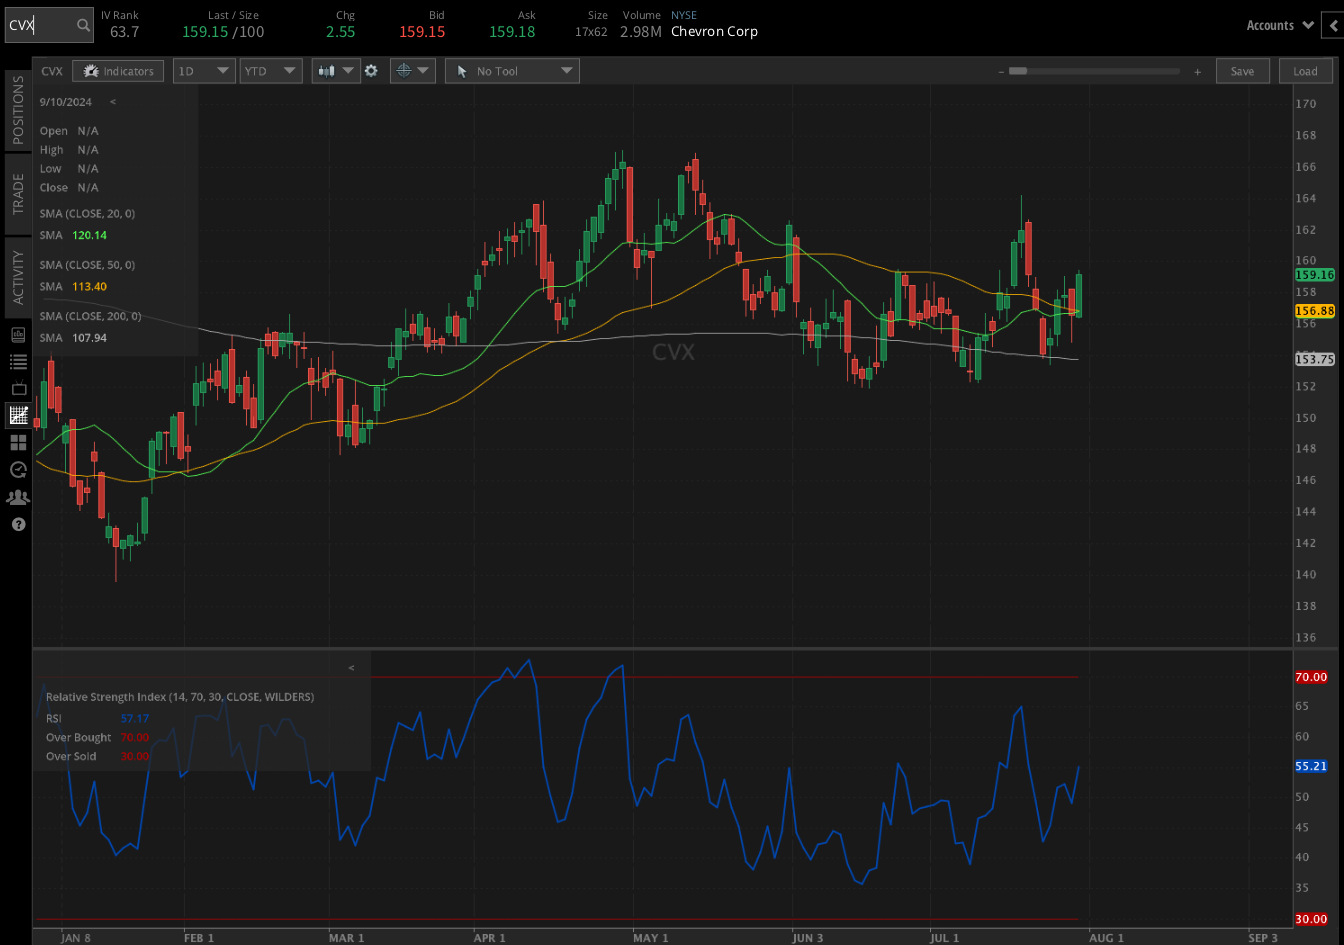
Task: Open the Trade side tab
Action: point(18,194)
